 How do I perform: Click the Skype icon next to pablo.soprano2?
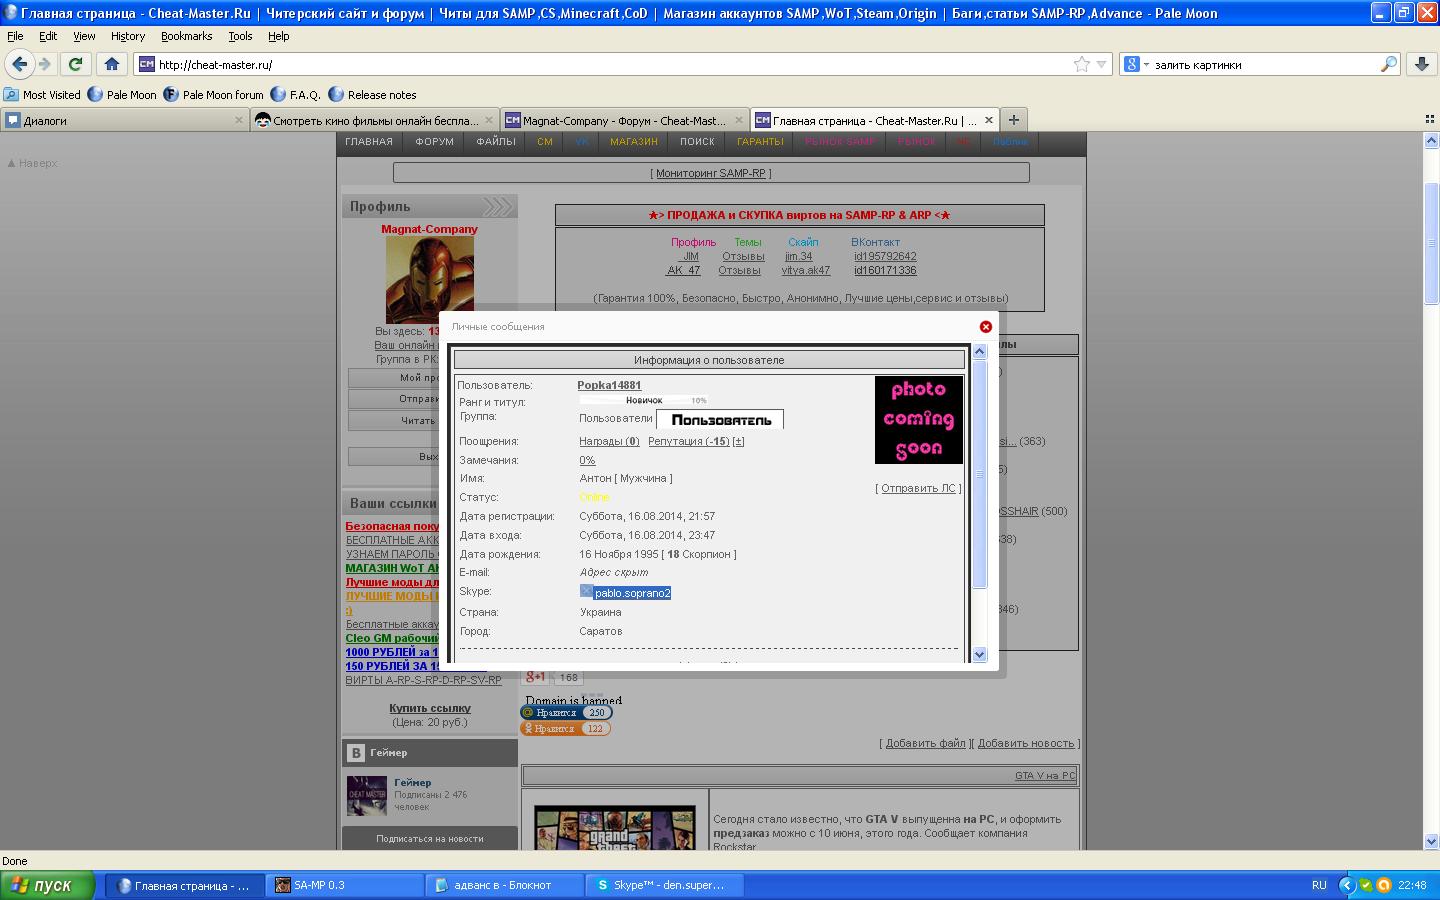[586, 592]
